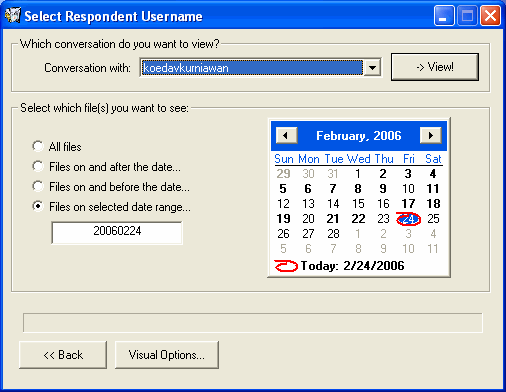Select February 27 in the calendar
The width and height of the screenshot is (506, 392).
(308, 234)
